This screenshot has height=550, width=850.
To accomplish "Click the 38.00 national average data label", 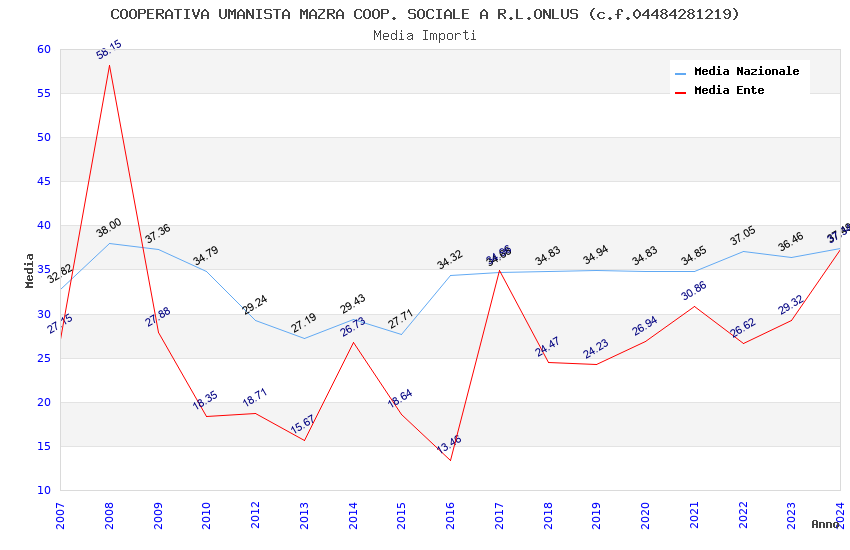I will pyautogui.click(x=109, y=228).
